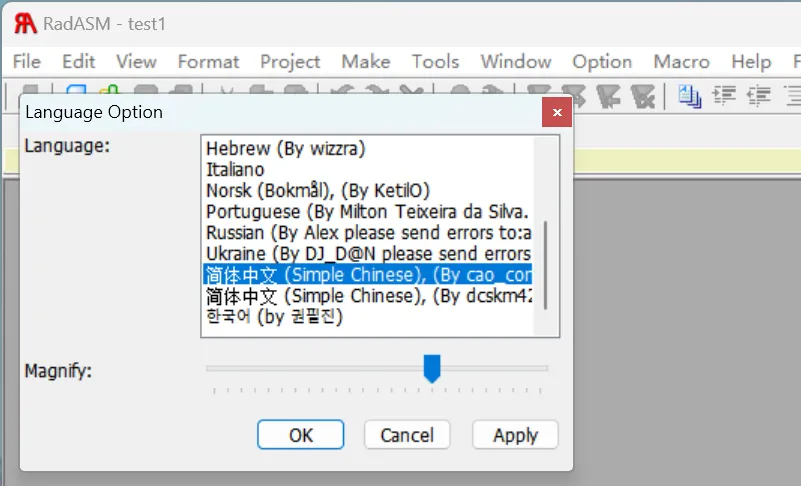The width and height of the screenshot is (801, 486).
Task: Select Korean 한국어 language entry
Action: [367, 316]
